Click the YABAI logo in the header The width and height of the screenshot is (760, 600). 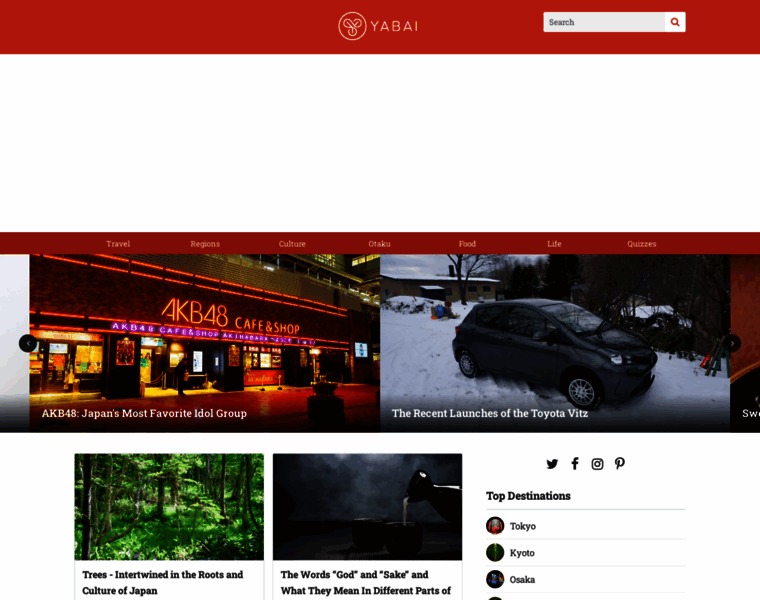(x=378, y=26)
